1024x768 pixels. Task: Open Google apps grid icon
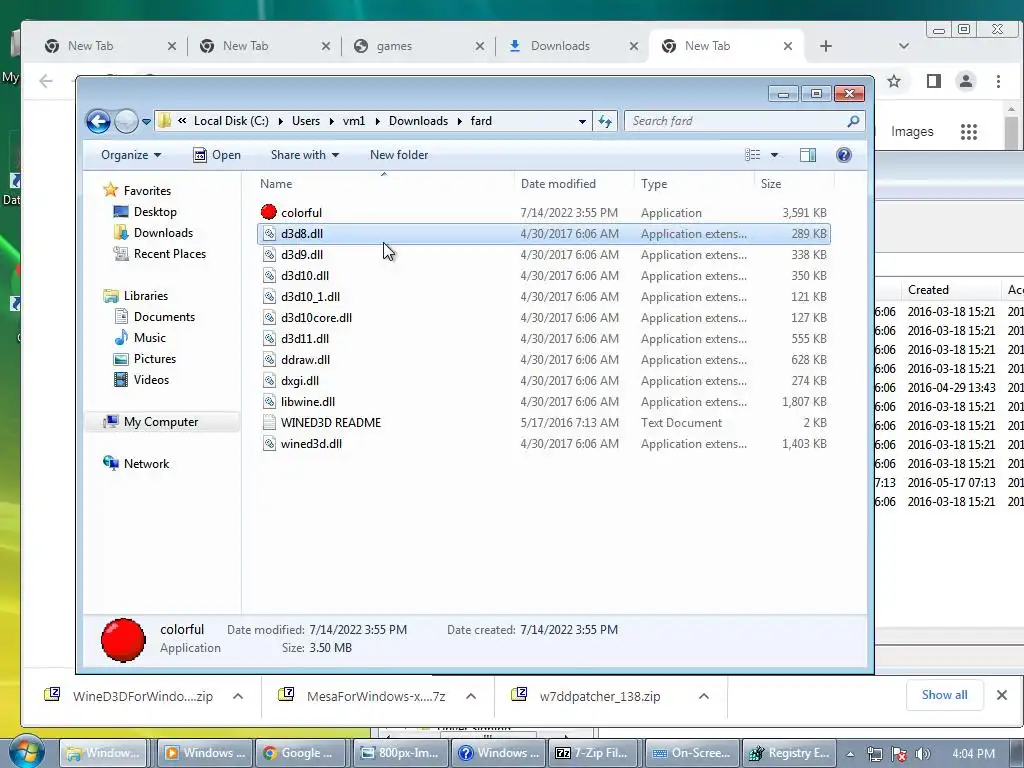point(968,132)
